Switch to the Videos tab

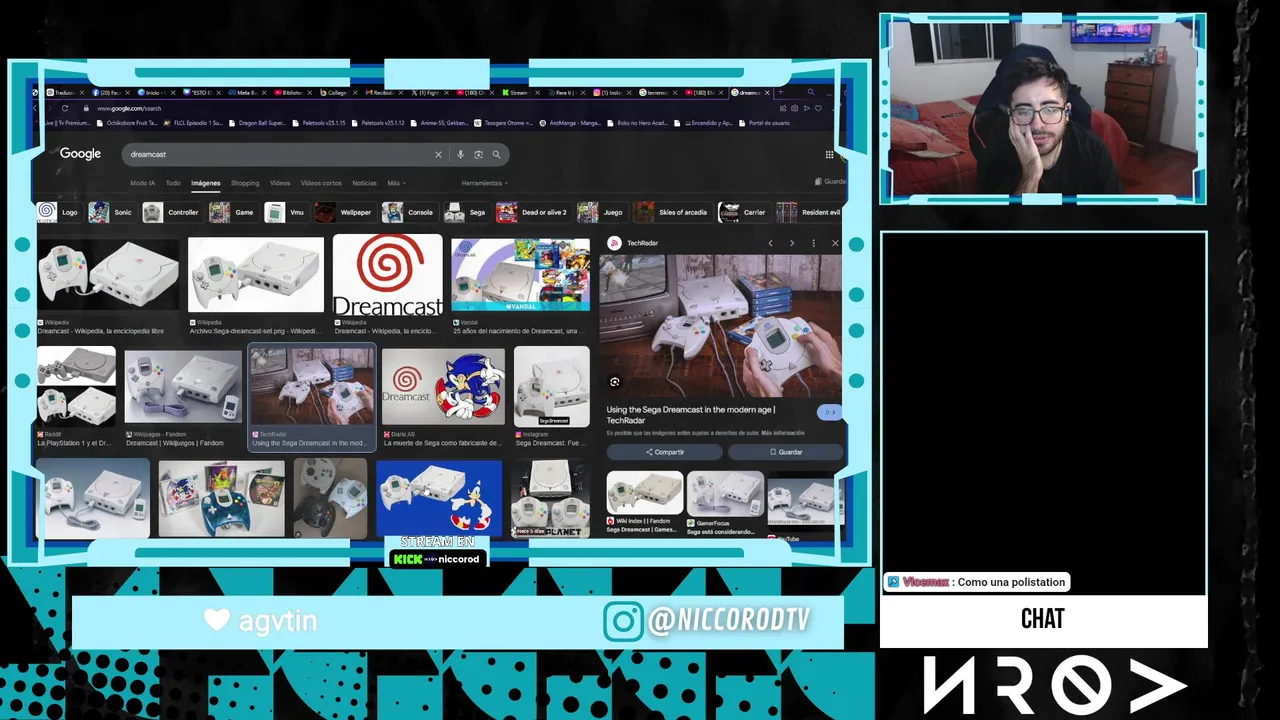point(280,183)
